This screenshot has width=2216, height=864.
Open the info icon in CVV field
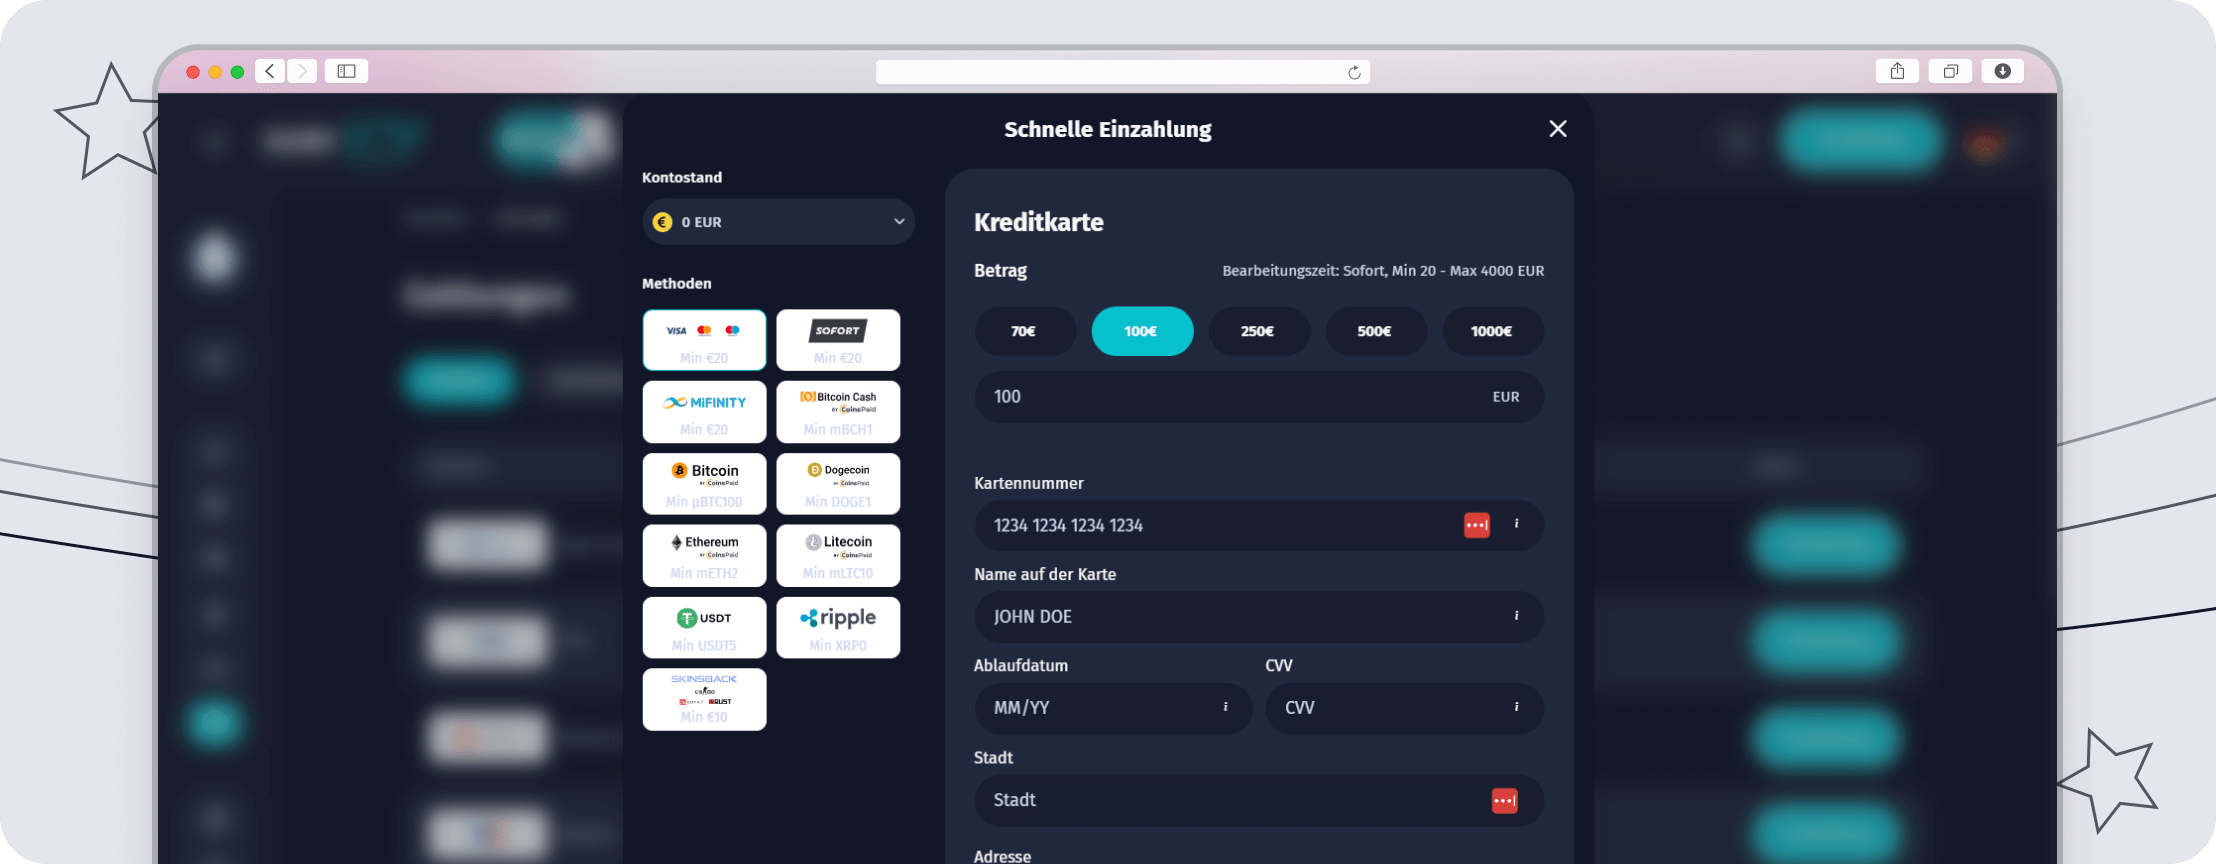click(x=1516, y=707)
